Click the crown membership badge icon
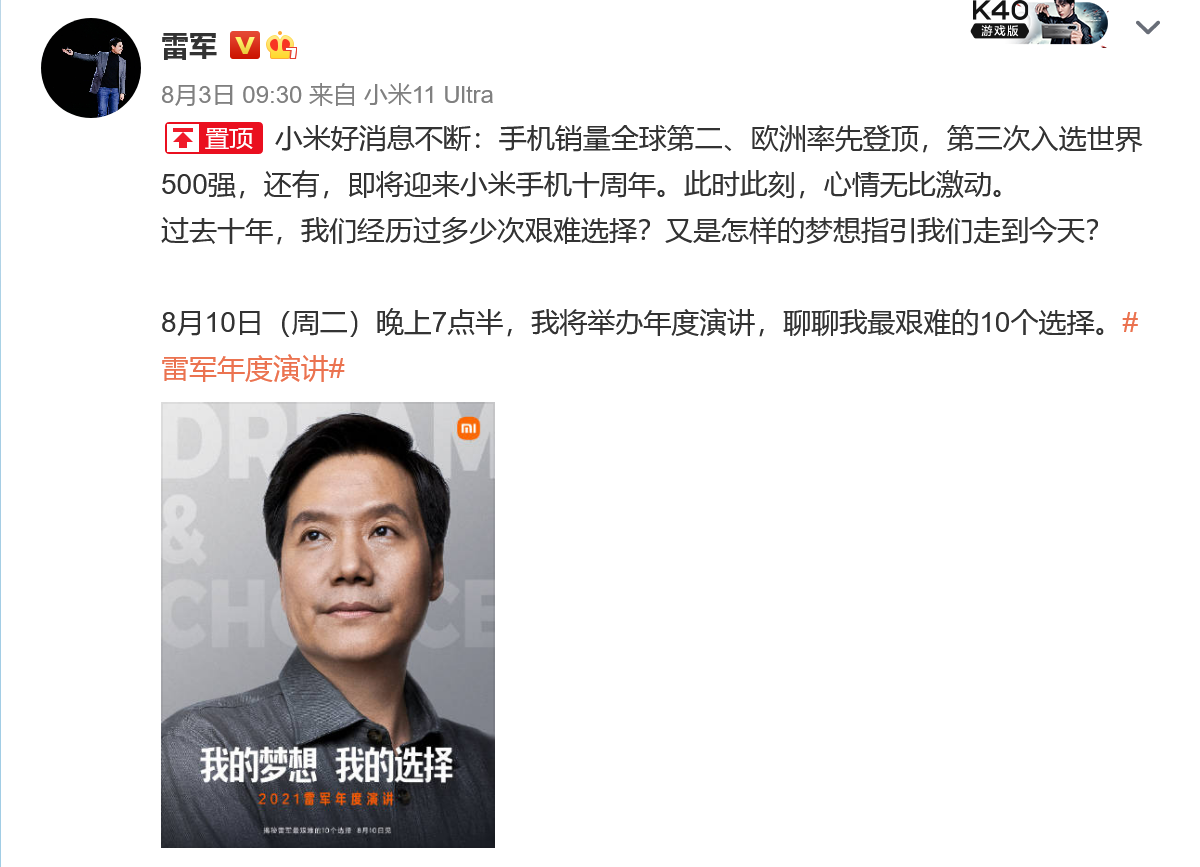Image resolution: width=1200 pixels, height=867 pixels. point(283,45)
